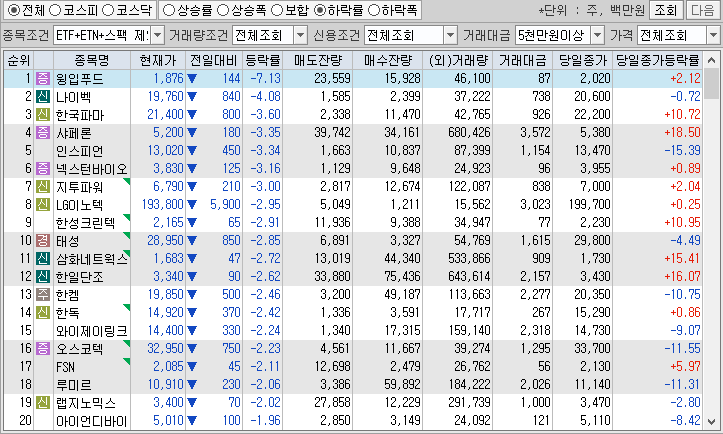
Task: Sort by the 매도잔량 column header
Action: click(318, 60)
